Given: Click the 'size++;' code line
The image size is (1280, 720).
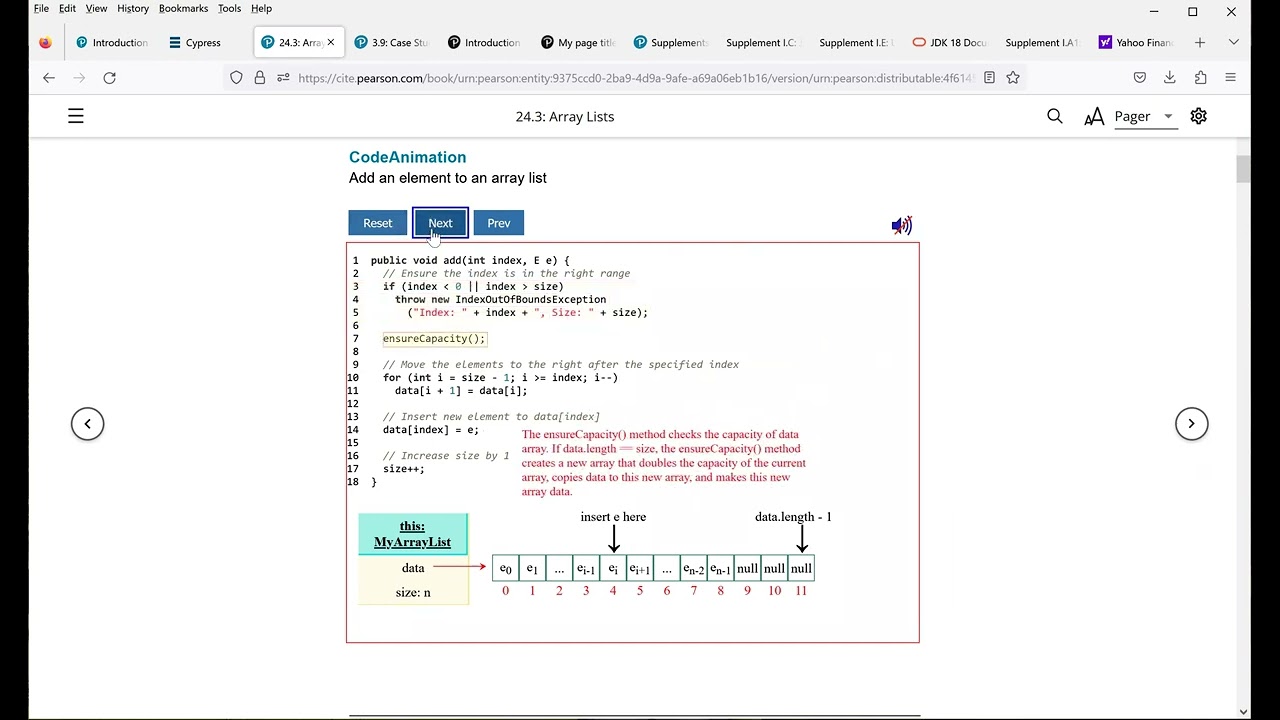Looking at the screenshot, I should pos(403,469).
